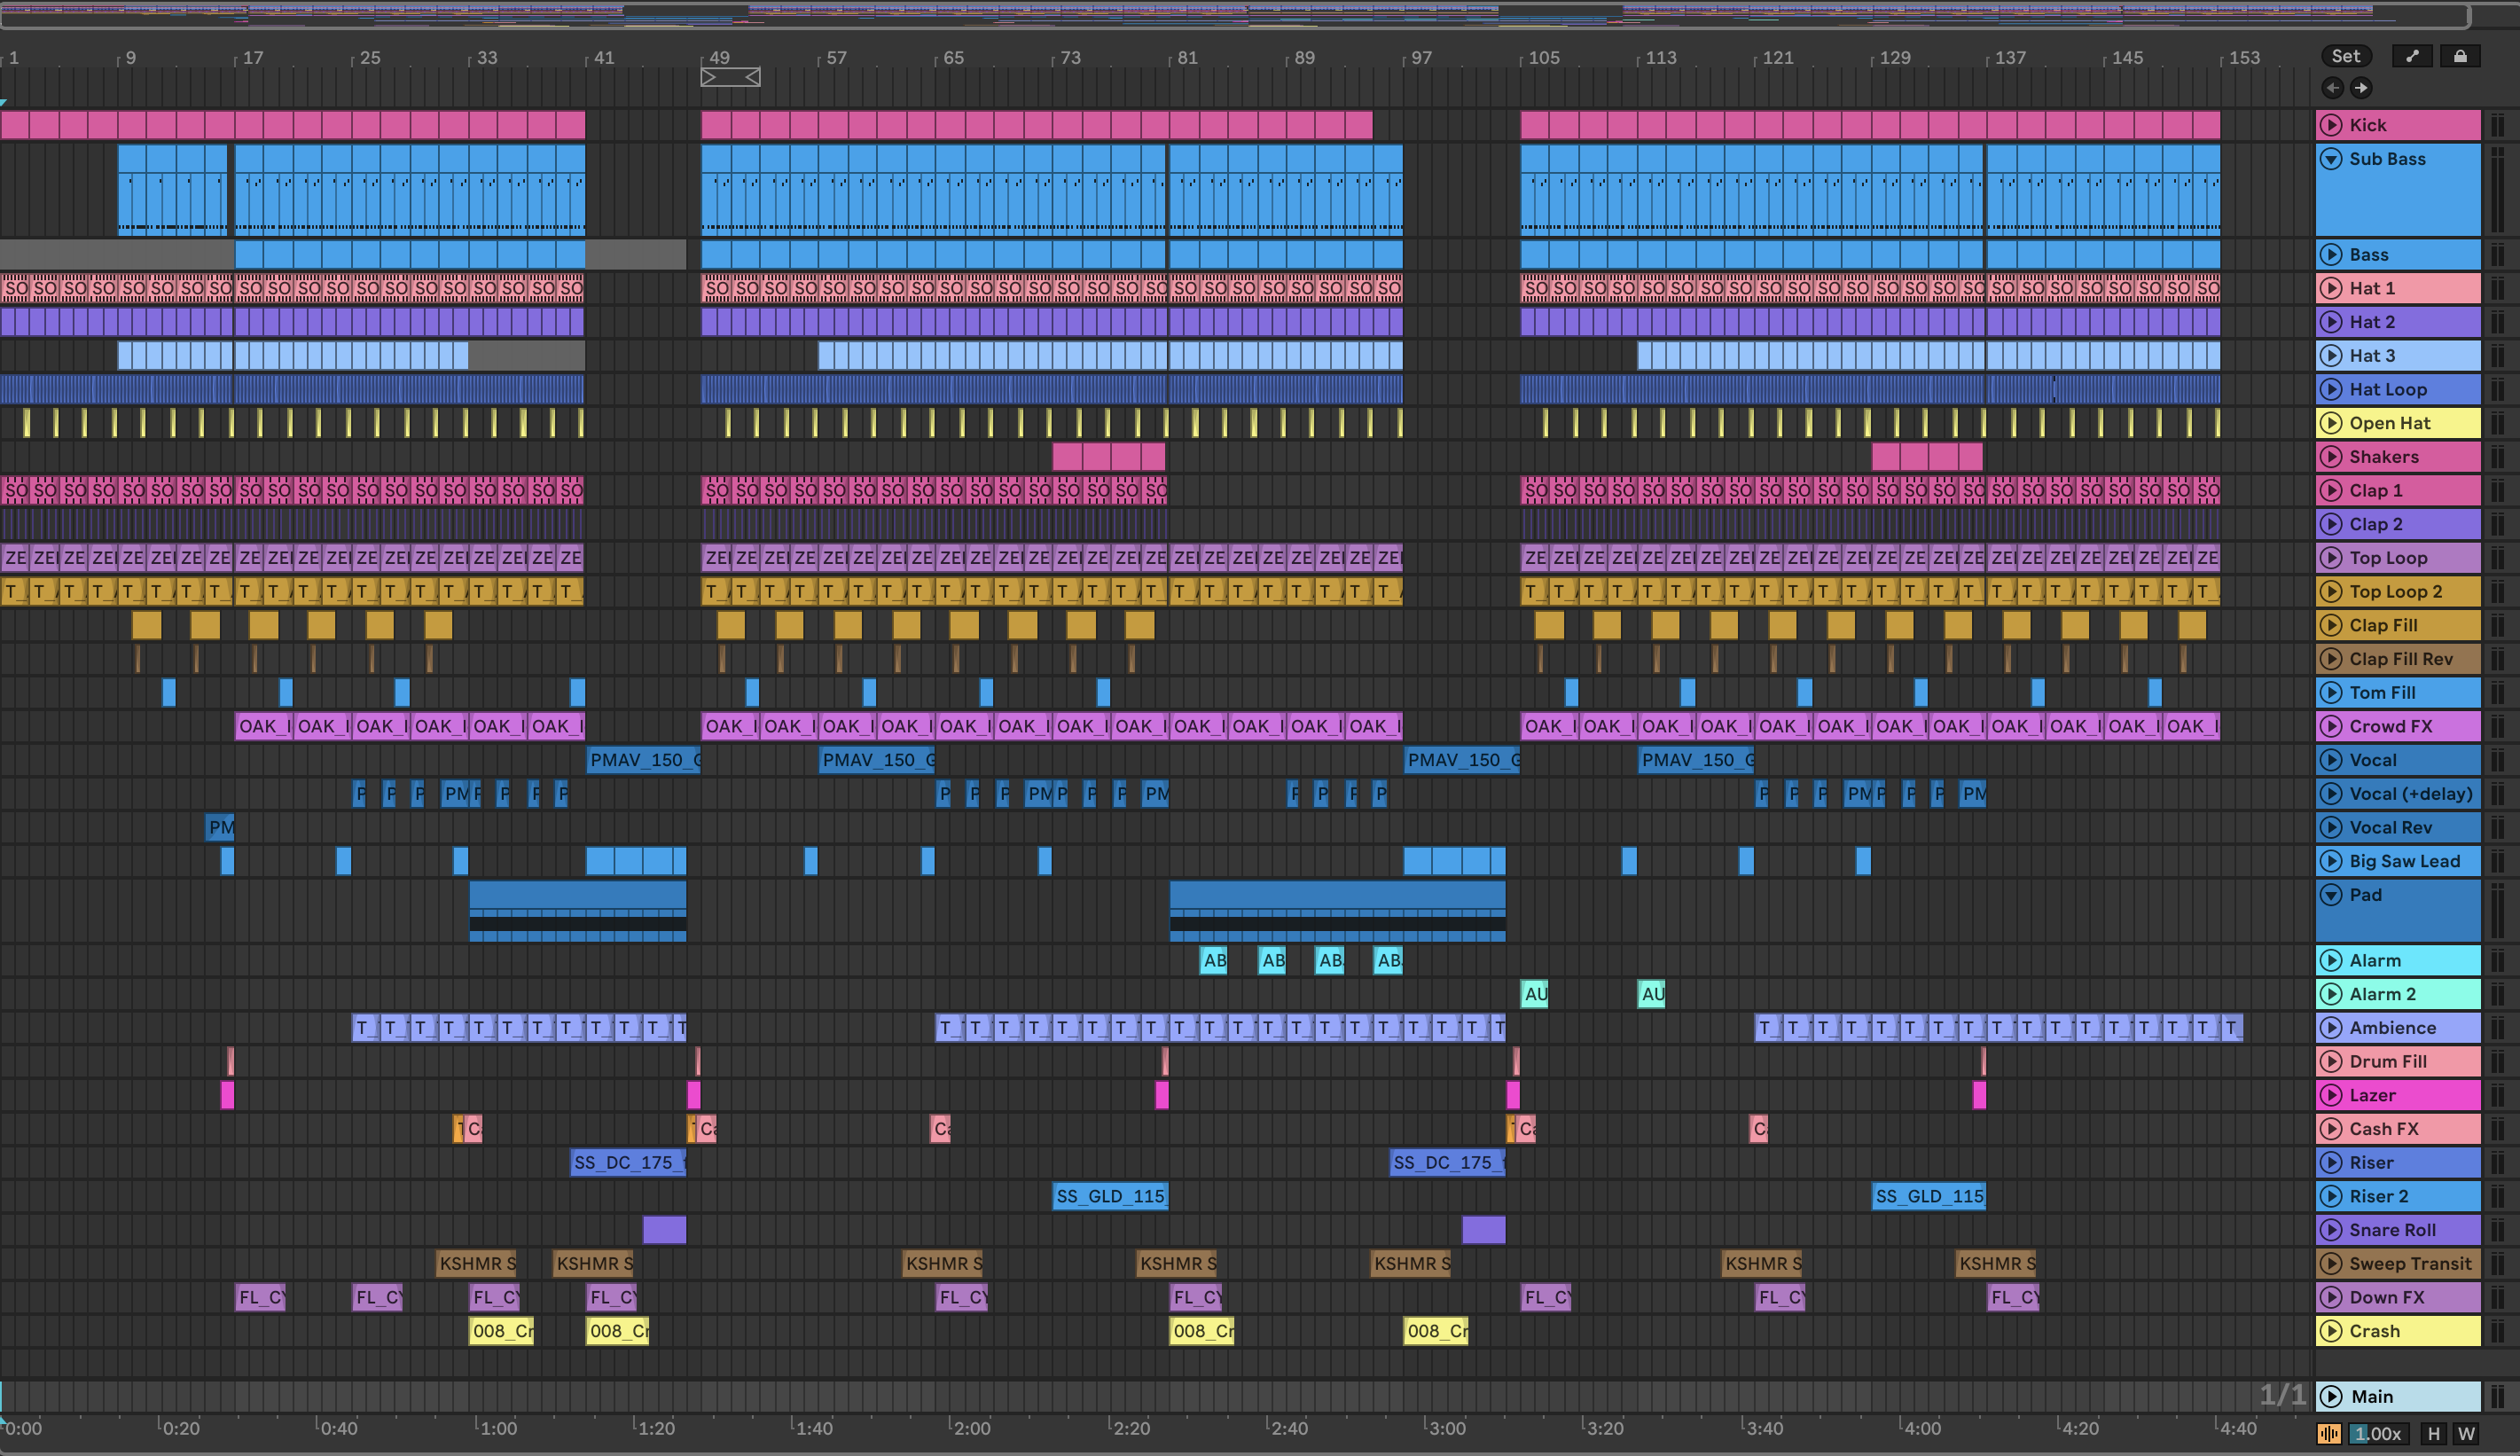This screenshot has width=2520, height=1456.
Task: Click the automation mode button next to Set
Action: (x=2412, y=56)
